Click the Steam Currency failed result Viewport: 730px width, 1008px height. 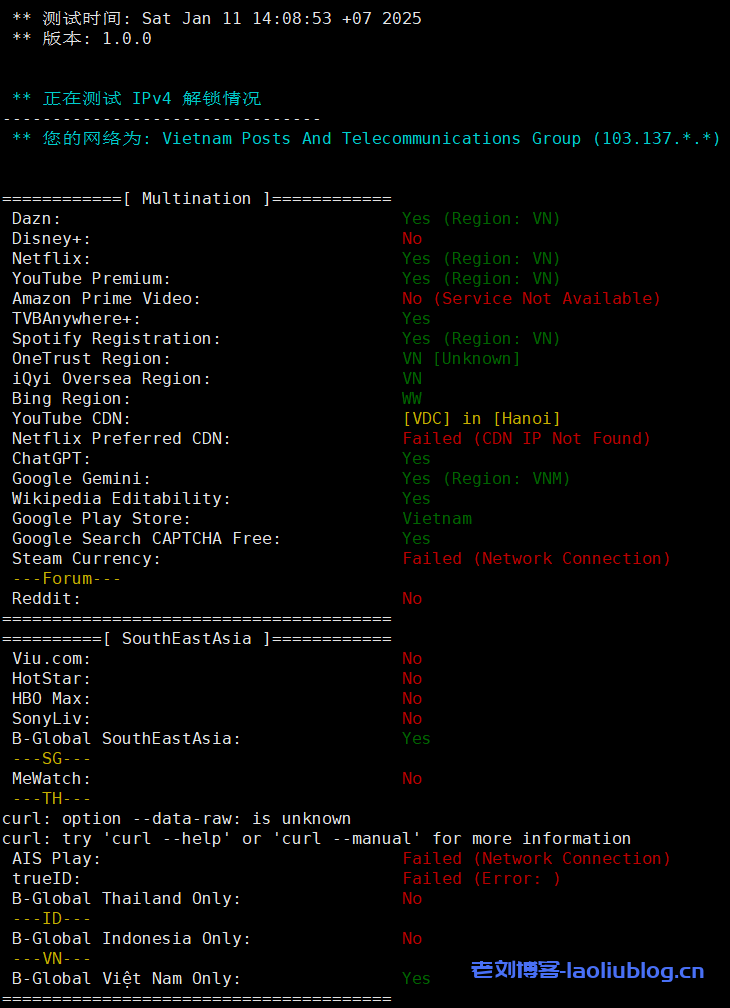536,559
